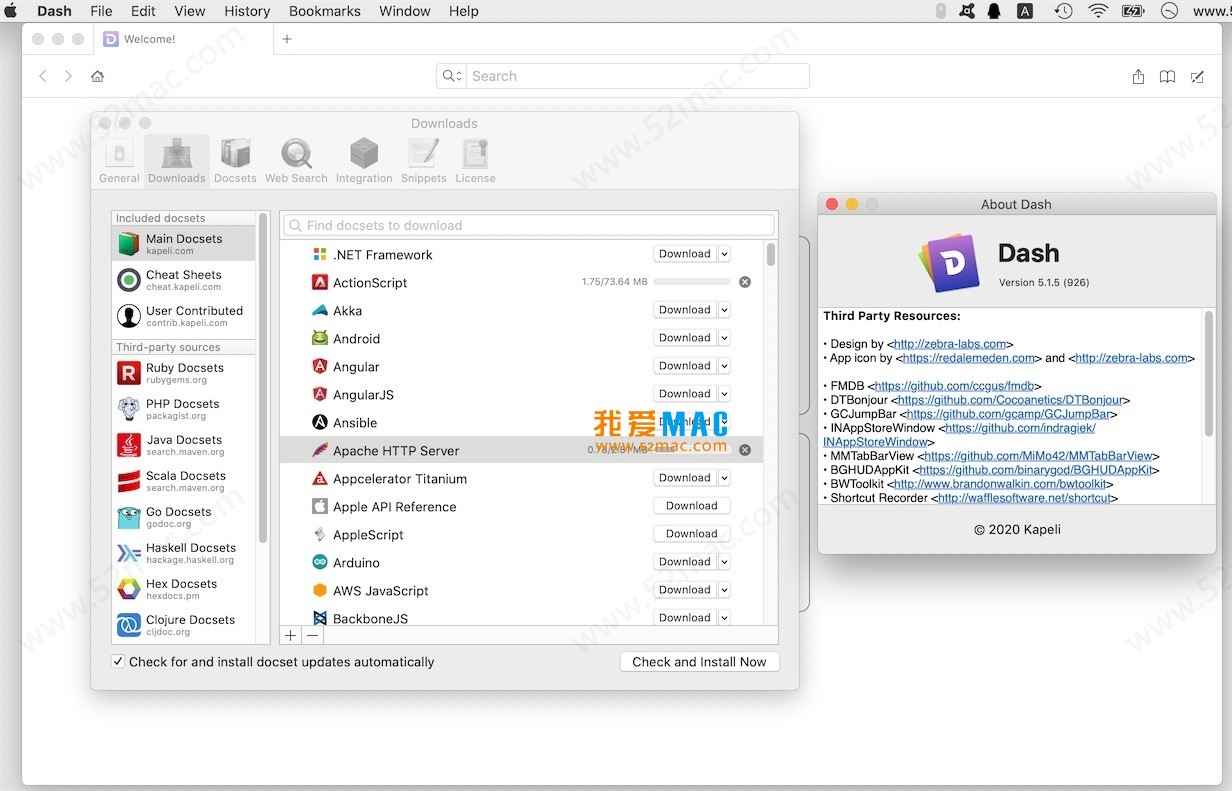Click the magnifier icon in the main Search field
This screenshot has width=1232, height=791.
coord(451,76)
